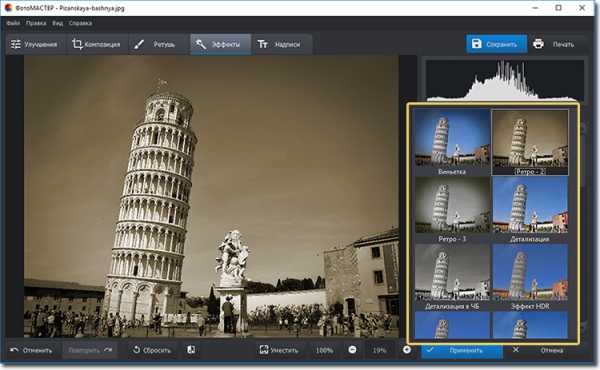Click the Redo button

point(90,350)
